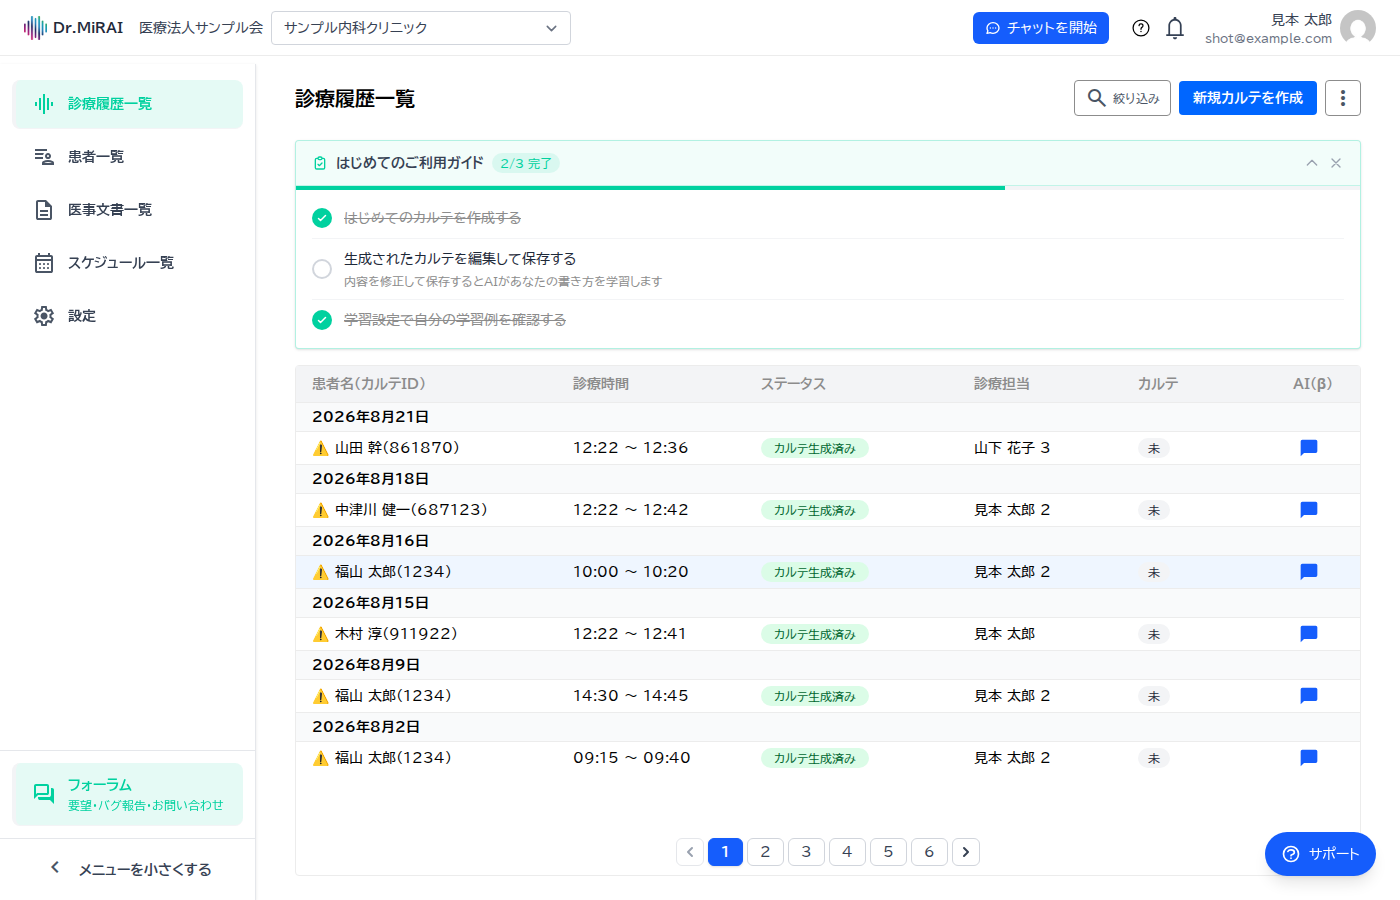Viewport: 1400px width, 900px height.
Task: Click the フォーラム chat bubbles icon
Action: tap(44, 794)
